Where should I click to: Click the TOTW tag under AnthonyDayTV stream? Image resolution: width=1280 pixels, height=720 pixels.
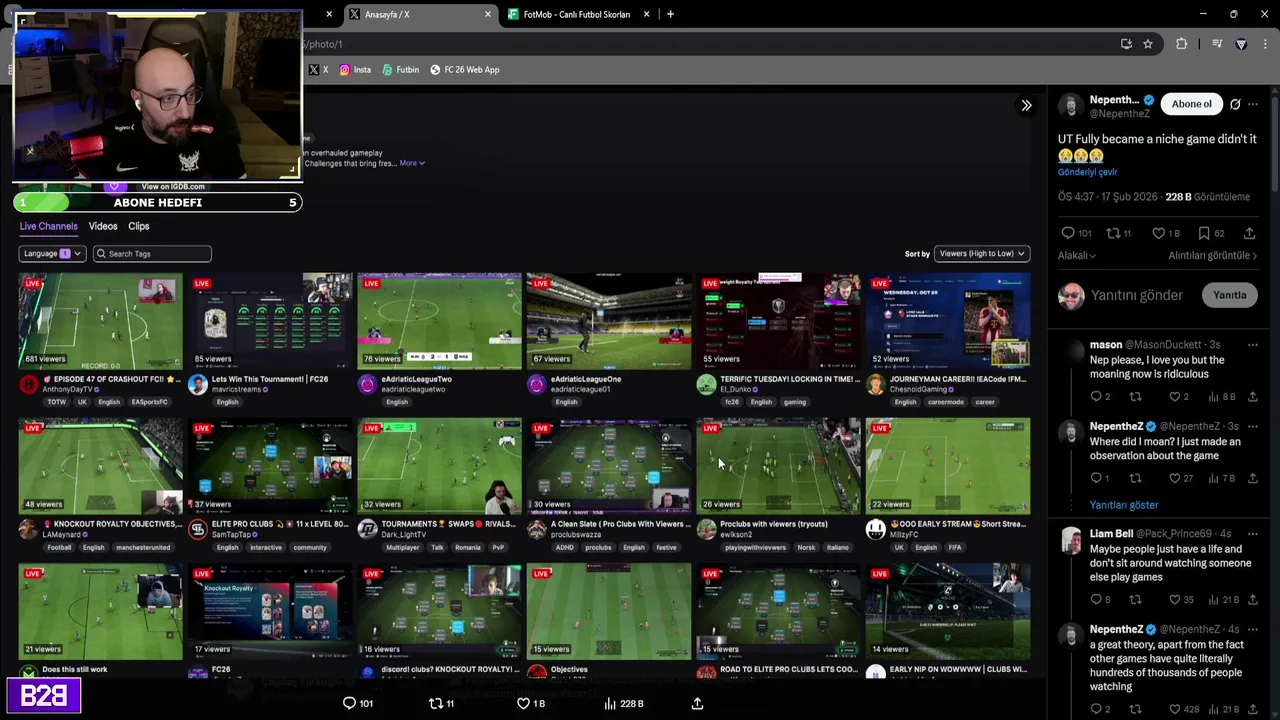pos(56,402)
